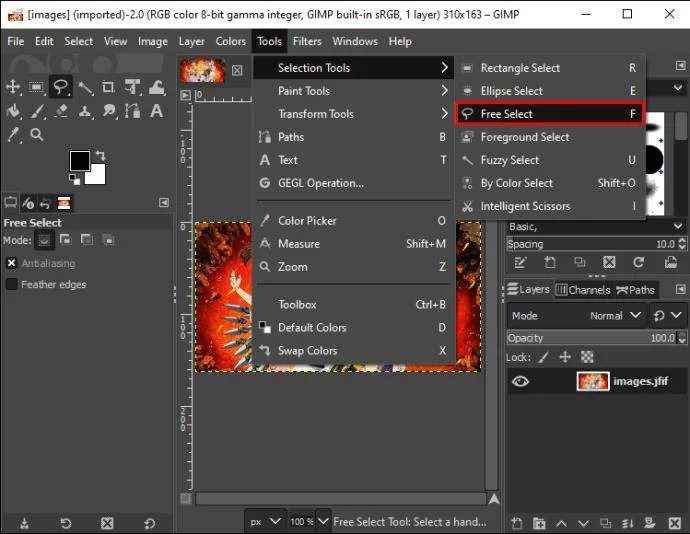Screen dimensions: 690x534
Task: Set selection mode to Subtract from selection
Action: click(x=87, y=240)
